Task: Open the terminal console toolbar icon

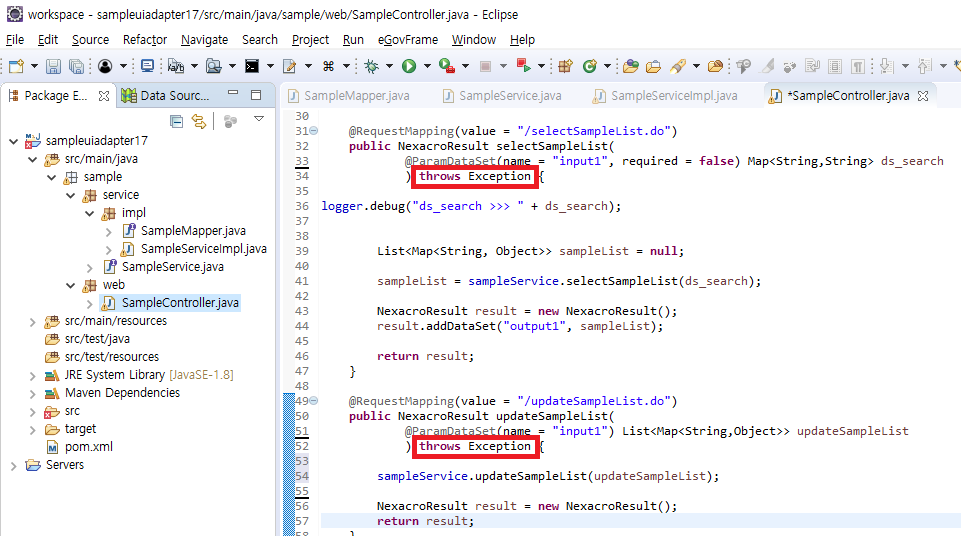Action: (252, 66)
